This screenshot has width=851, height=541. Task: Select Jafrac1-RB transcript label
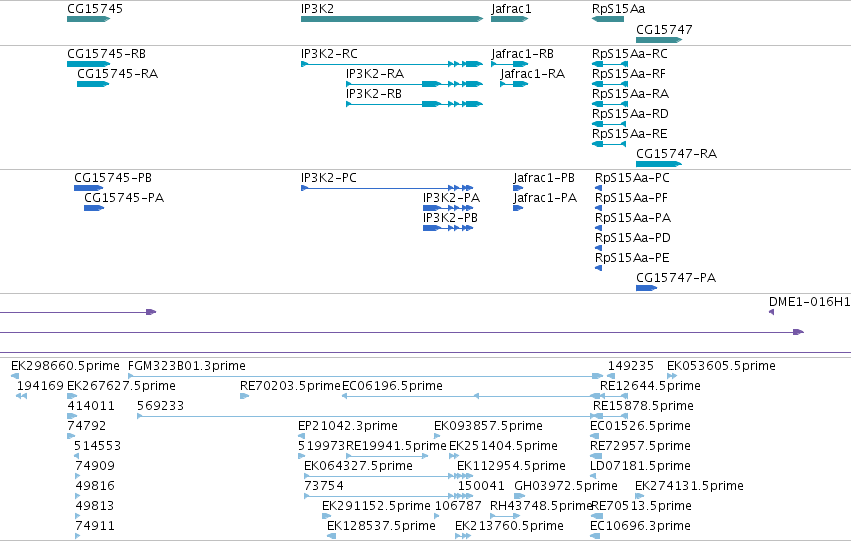(x=523, y=54)
